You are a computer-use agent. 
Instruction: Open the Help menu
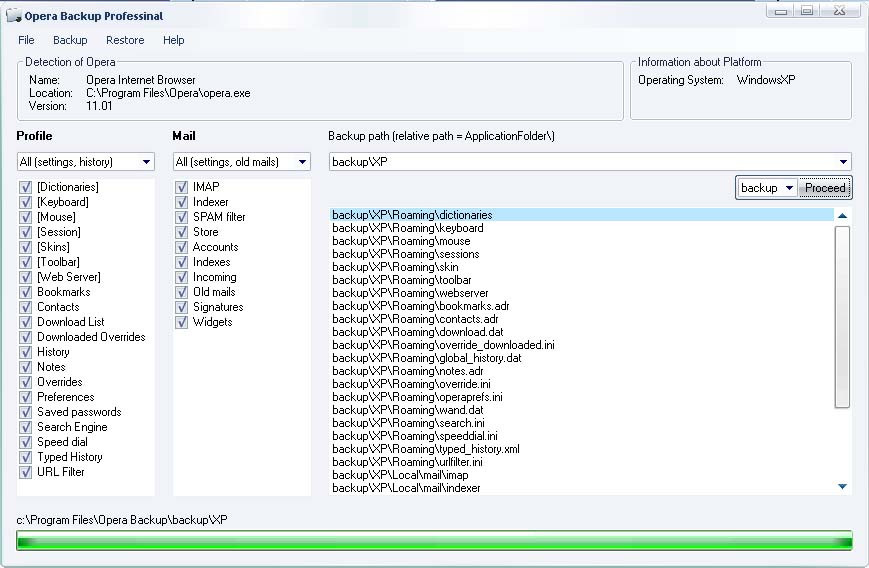click(x=173, y=40)
